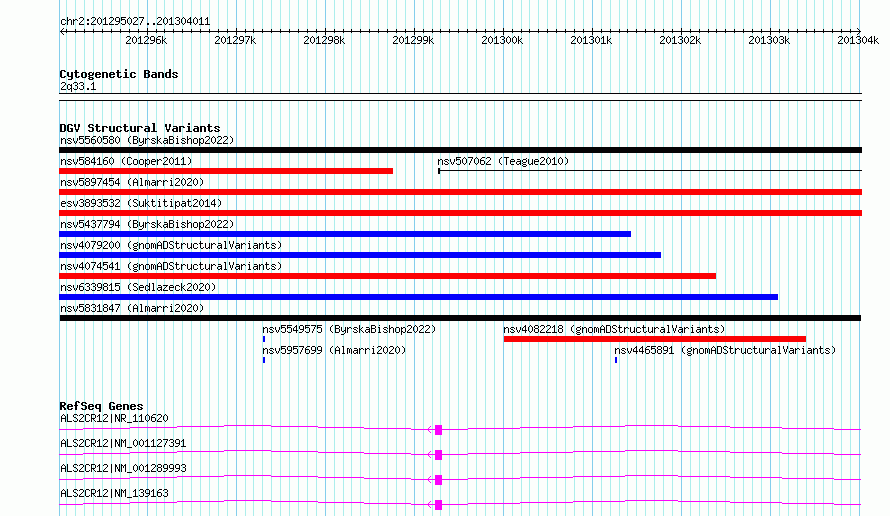Image resolution: width=890 pixels, height=516 pixels.
Task: Open the nsv5437794 (ByrskaBishop2022) label
Action: pos(147,224)
